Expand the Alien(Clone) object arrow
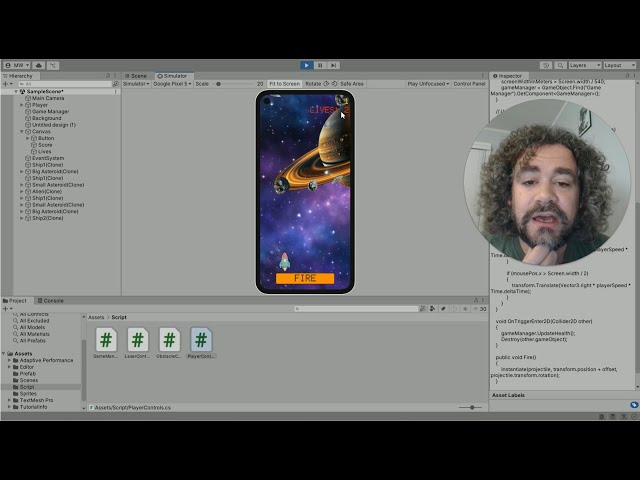The image size is (640, 480). pyautogui.click(x=22, y=191)
